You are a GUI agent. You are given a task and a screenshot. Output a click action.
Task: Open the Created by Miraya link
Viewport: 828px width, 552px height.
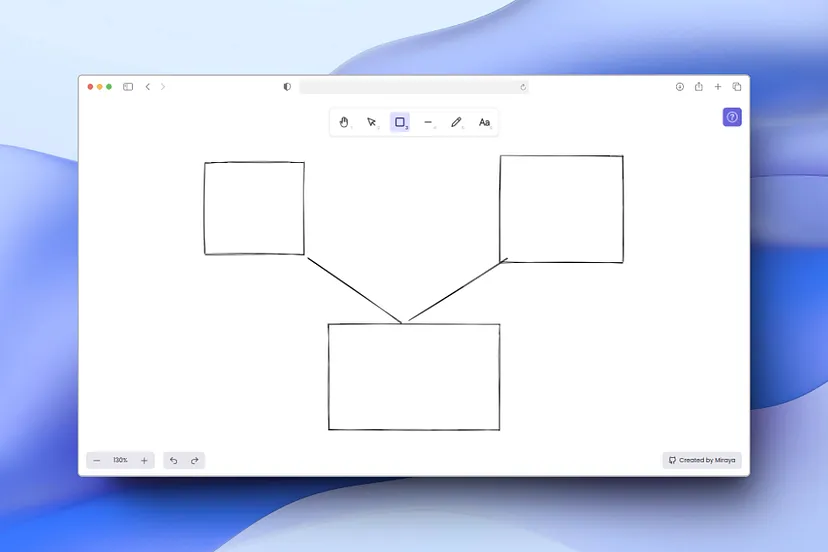coord(702,460)
